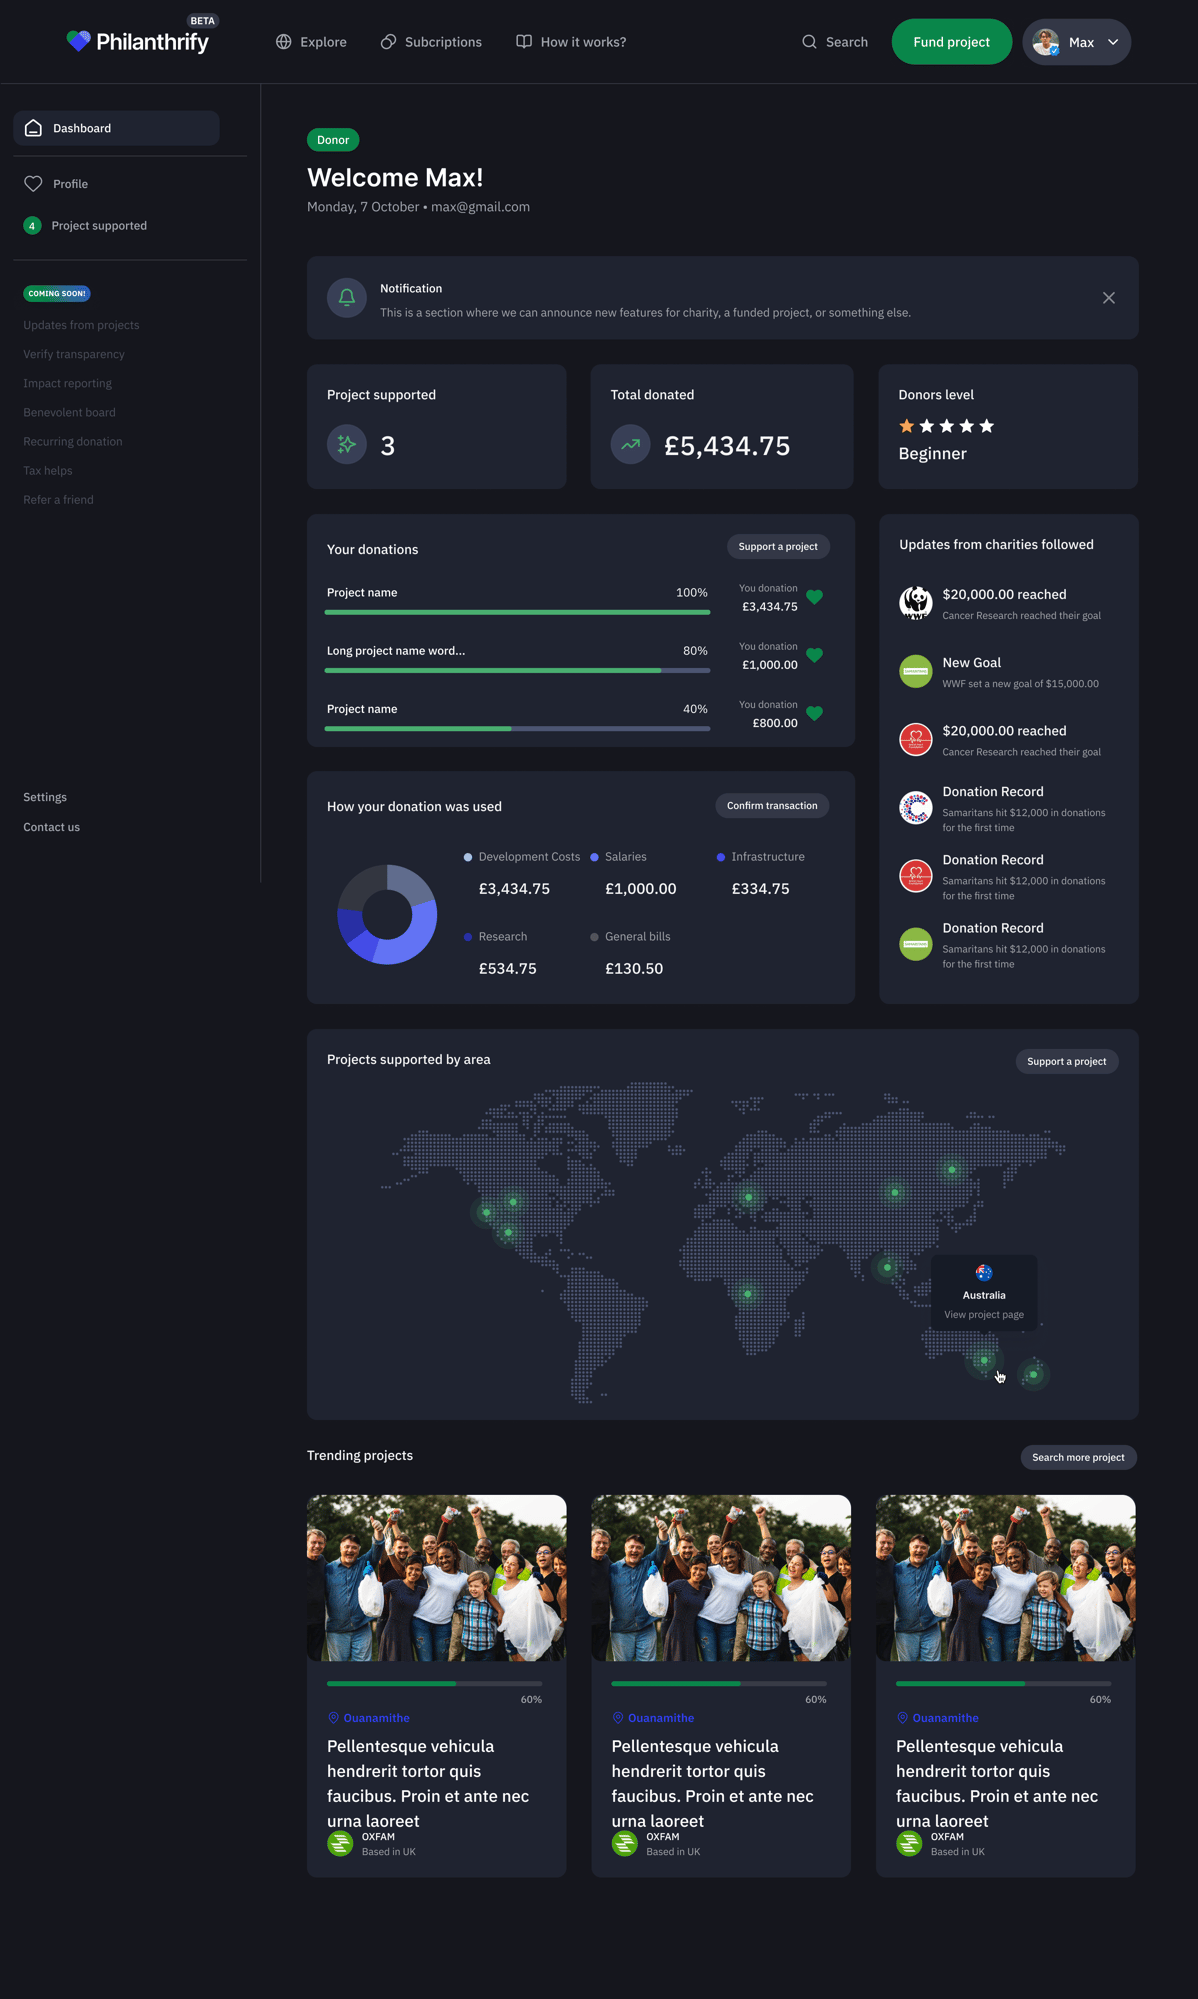Click the Search more project button
The height and width of the screenshot is (1999, 1198).
tap(1078, 1457)
